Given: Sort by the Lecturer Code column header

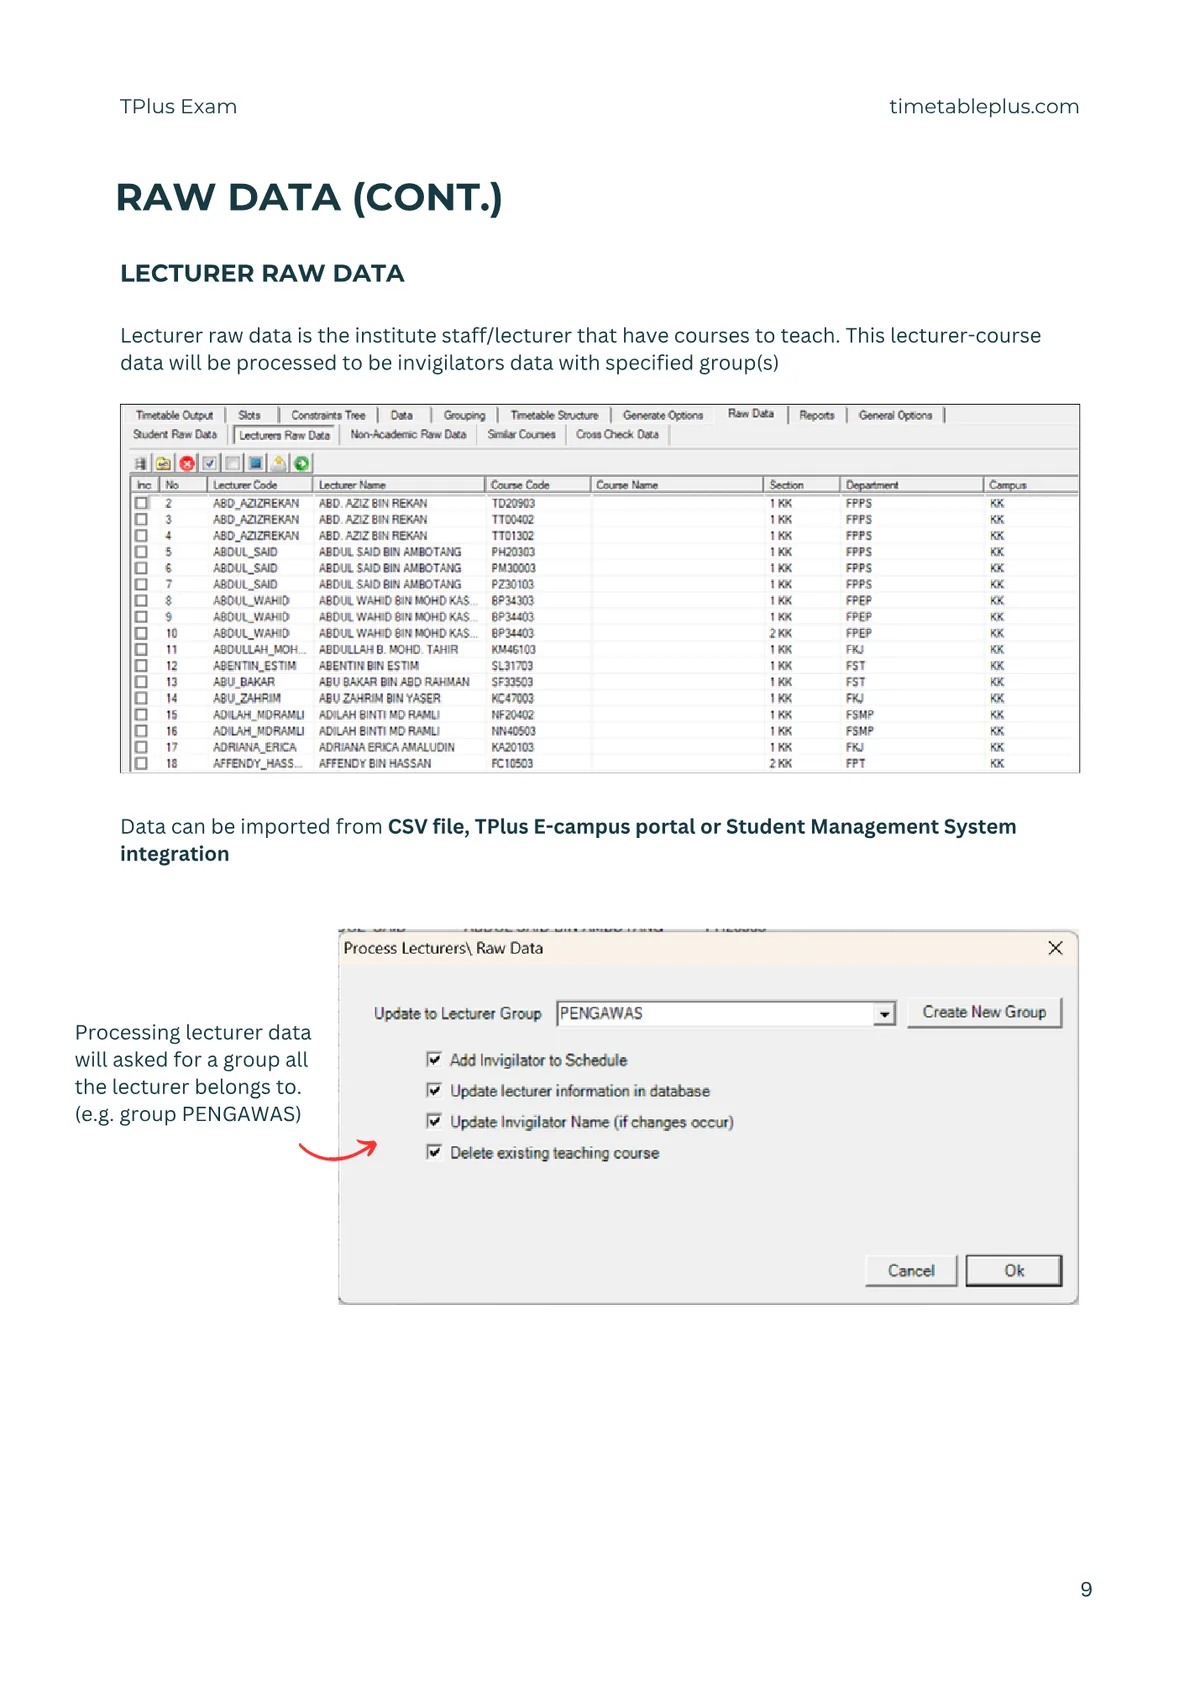Looking at the screenshot, I should pyautogui.click(x=260, y=485).
